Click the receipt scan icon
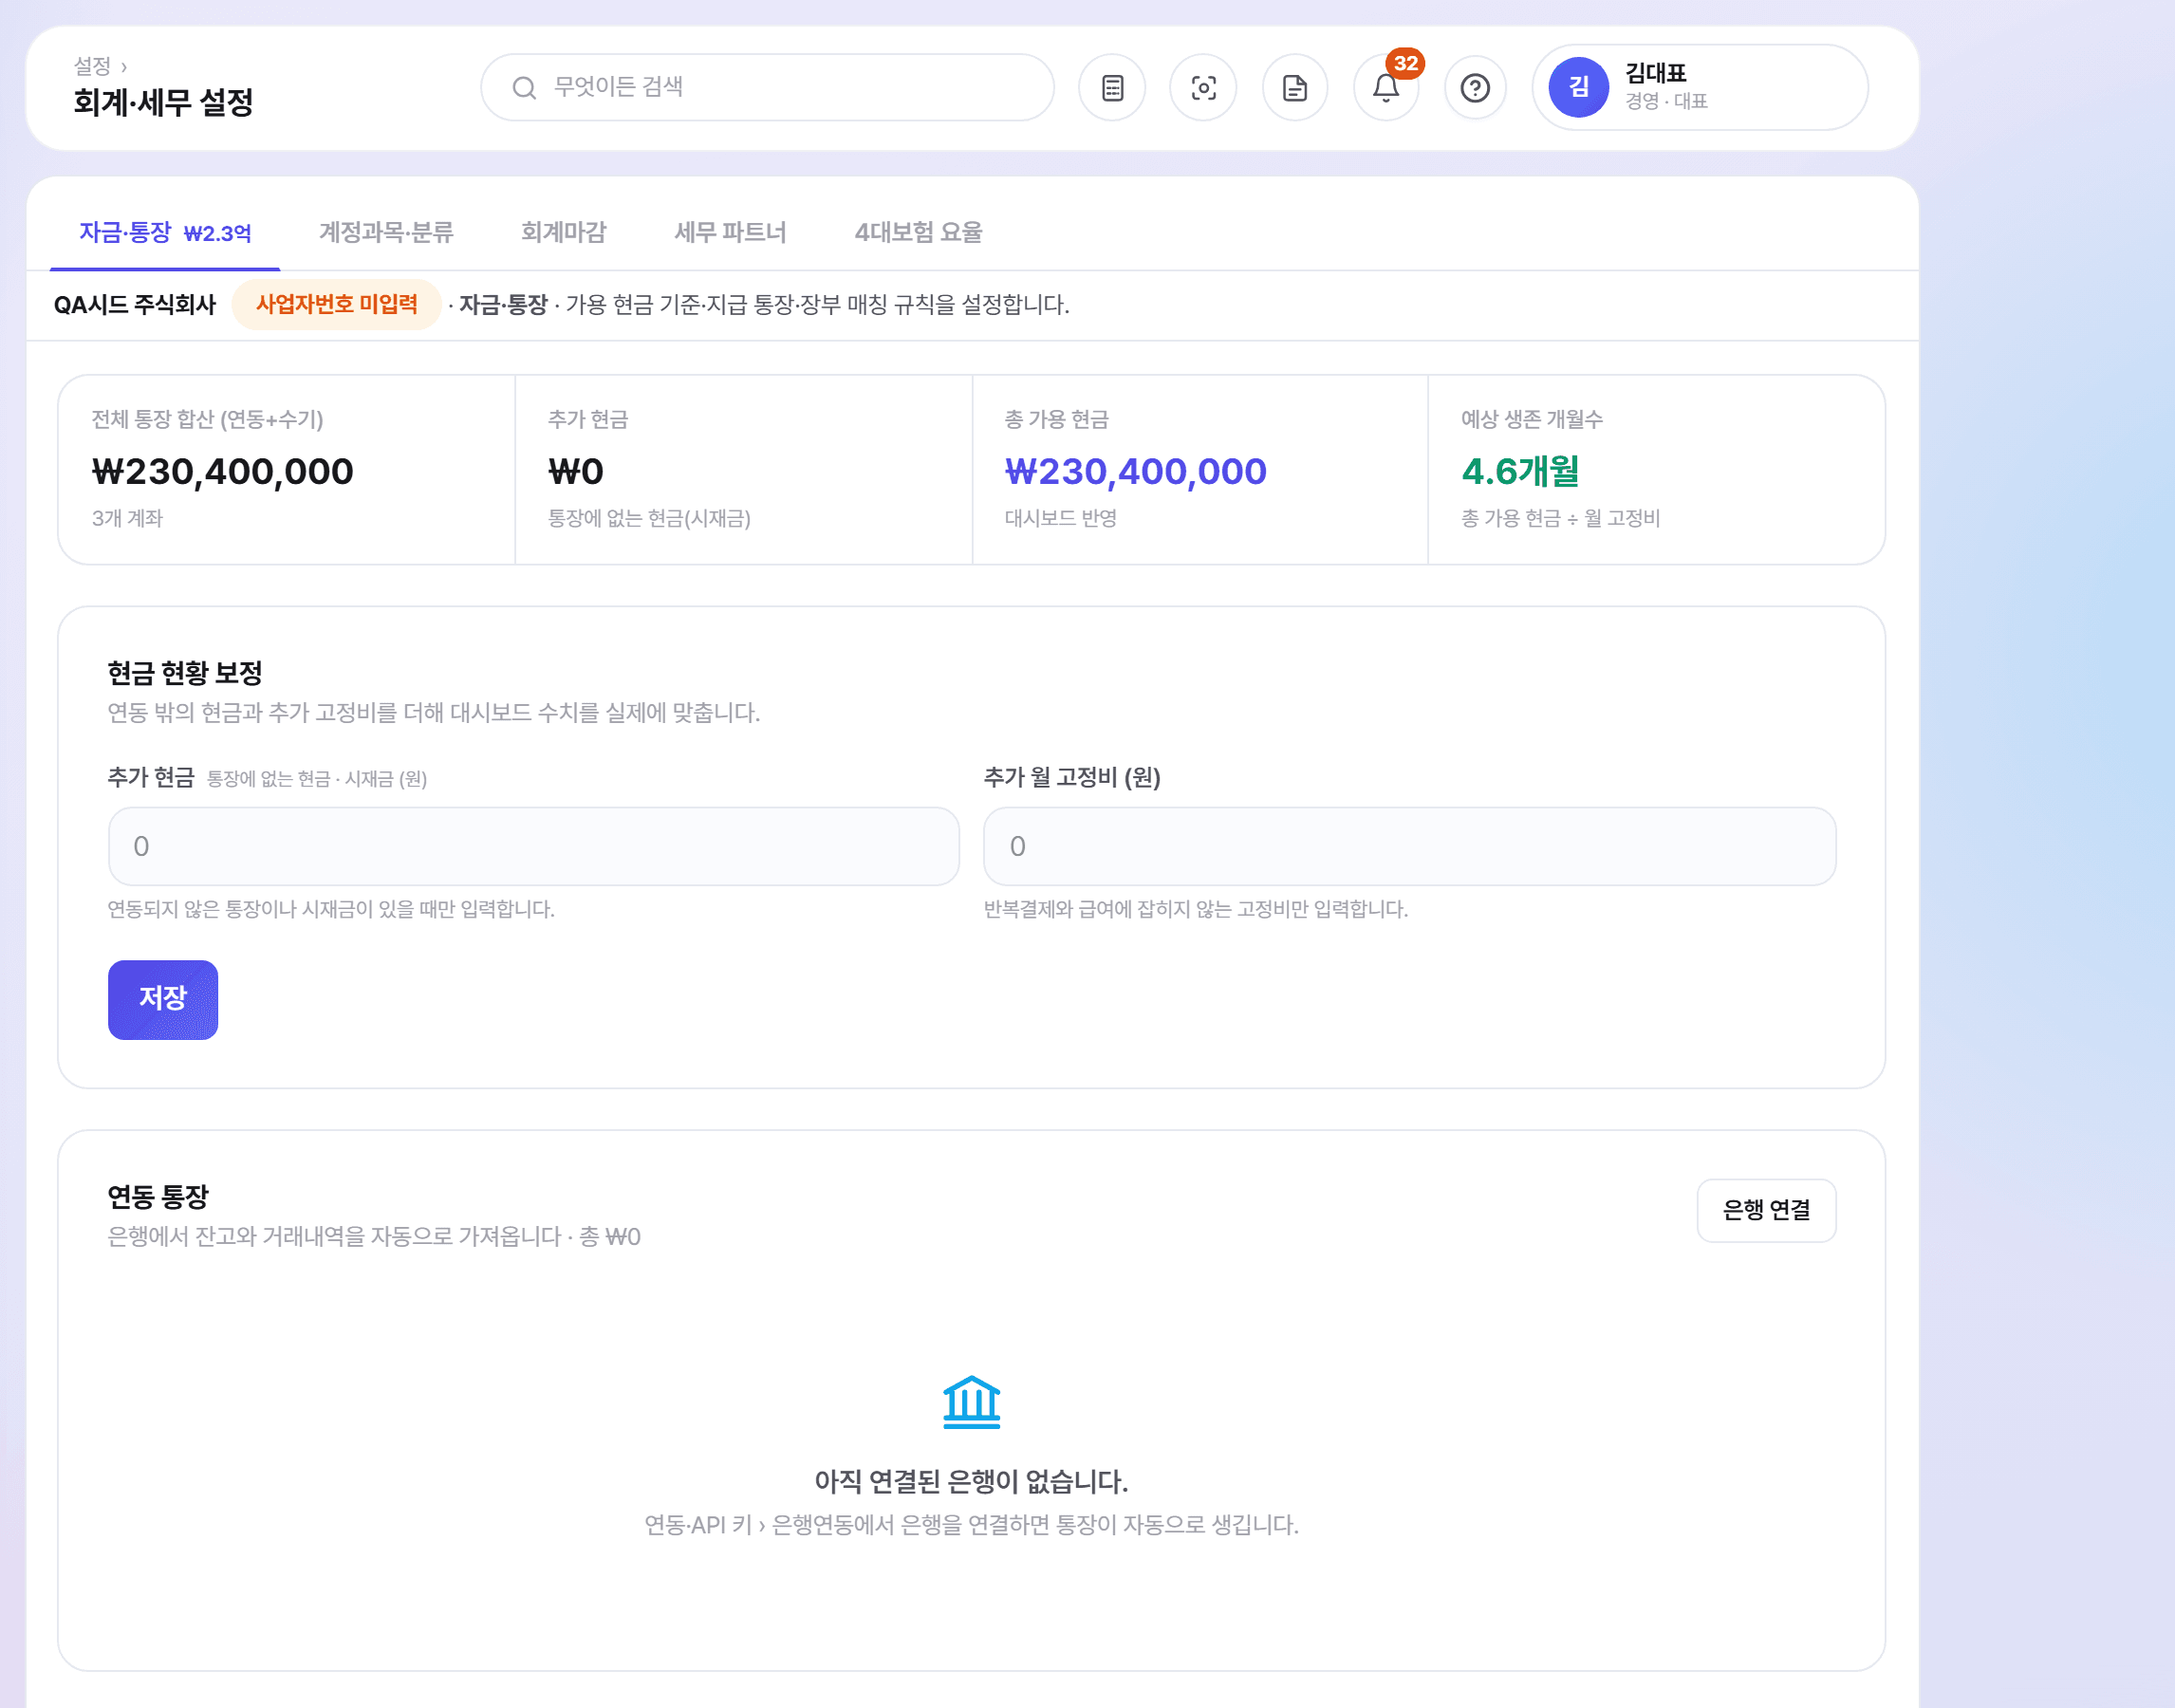2175x1708 pixels. point(1203,88)
